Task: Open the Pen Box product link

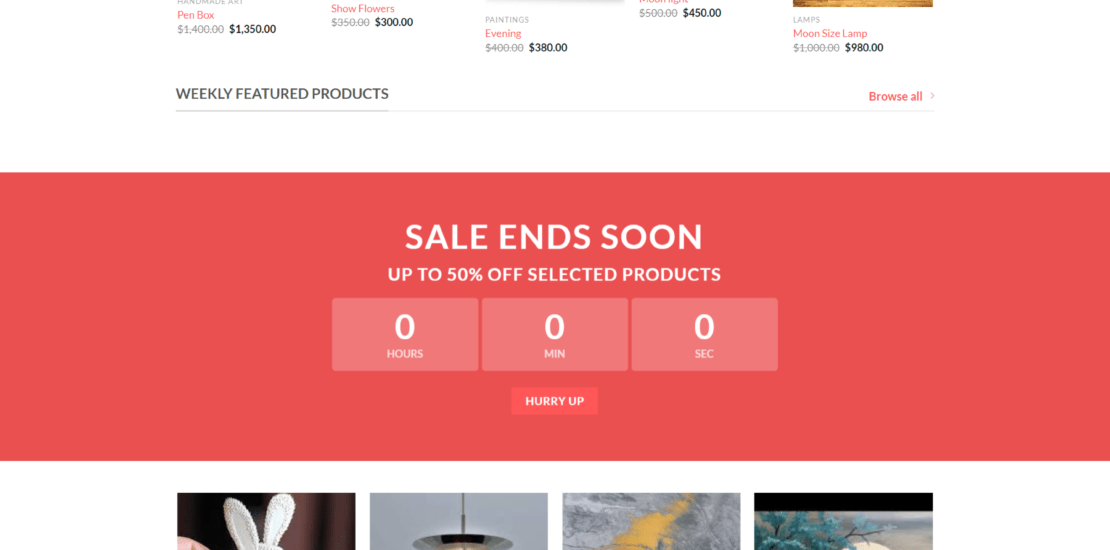Action: pos(195,15)
